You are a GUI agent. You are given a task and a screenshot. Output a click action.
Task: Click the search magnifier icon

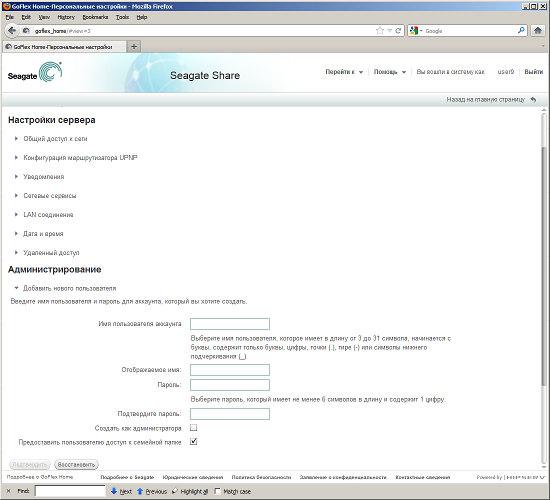tap(521, 31)
